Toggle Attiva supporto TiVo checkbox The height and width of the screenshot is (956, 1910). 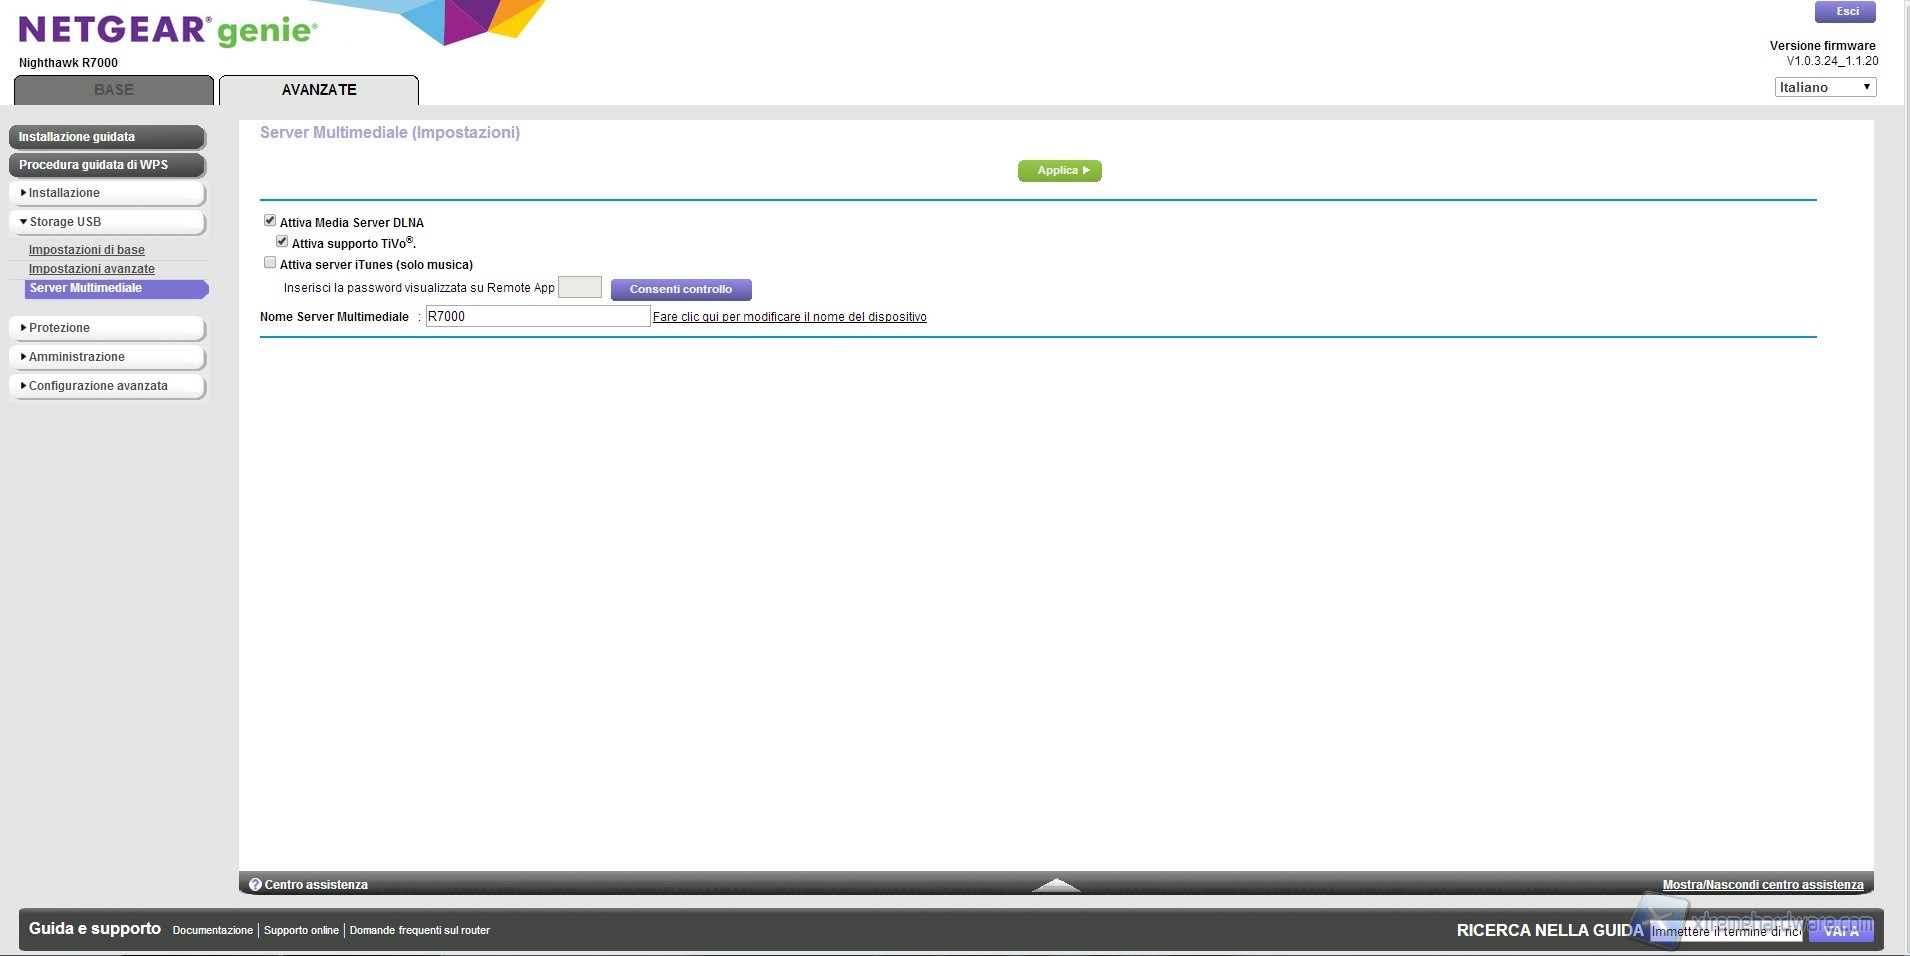point(282,242)
